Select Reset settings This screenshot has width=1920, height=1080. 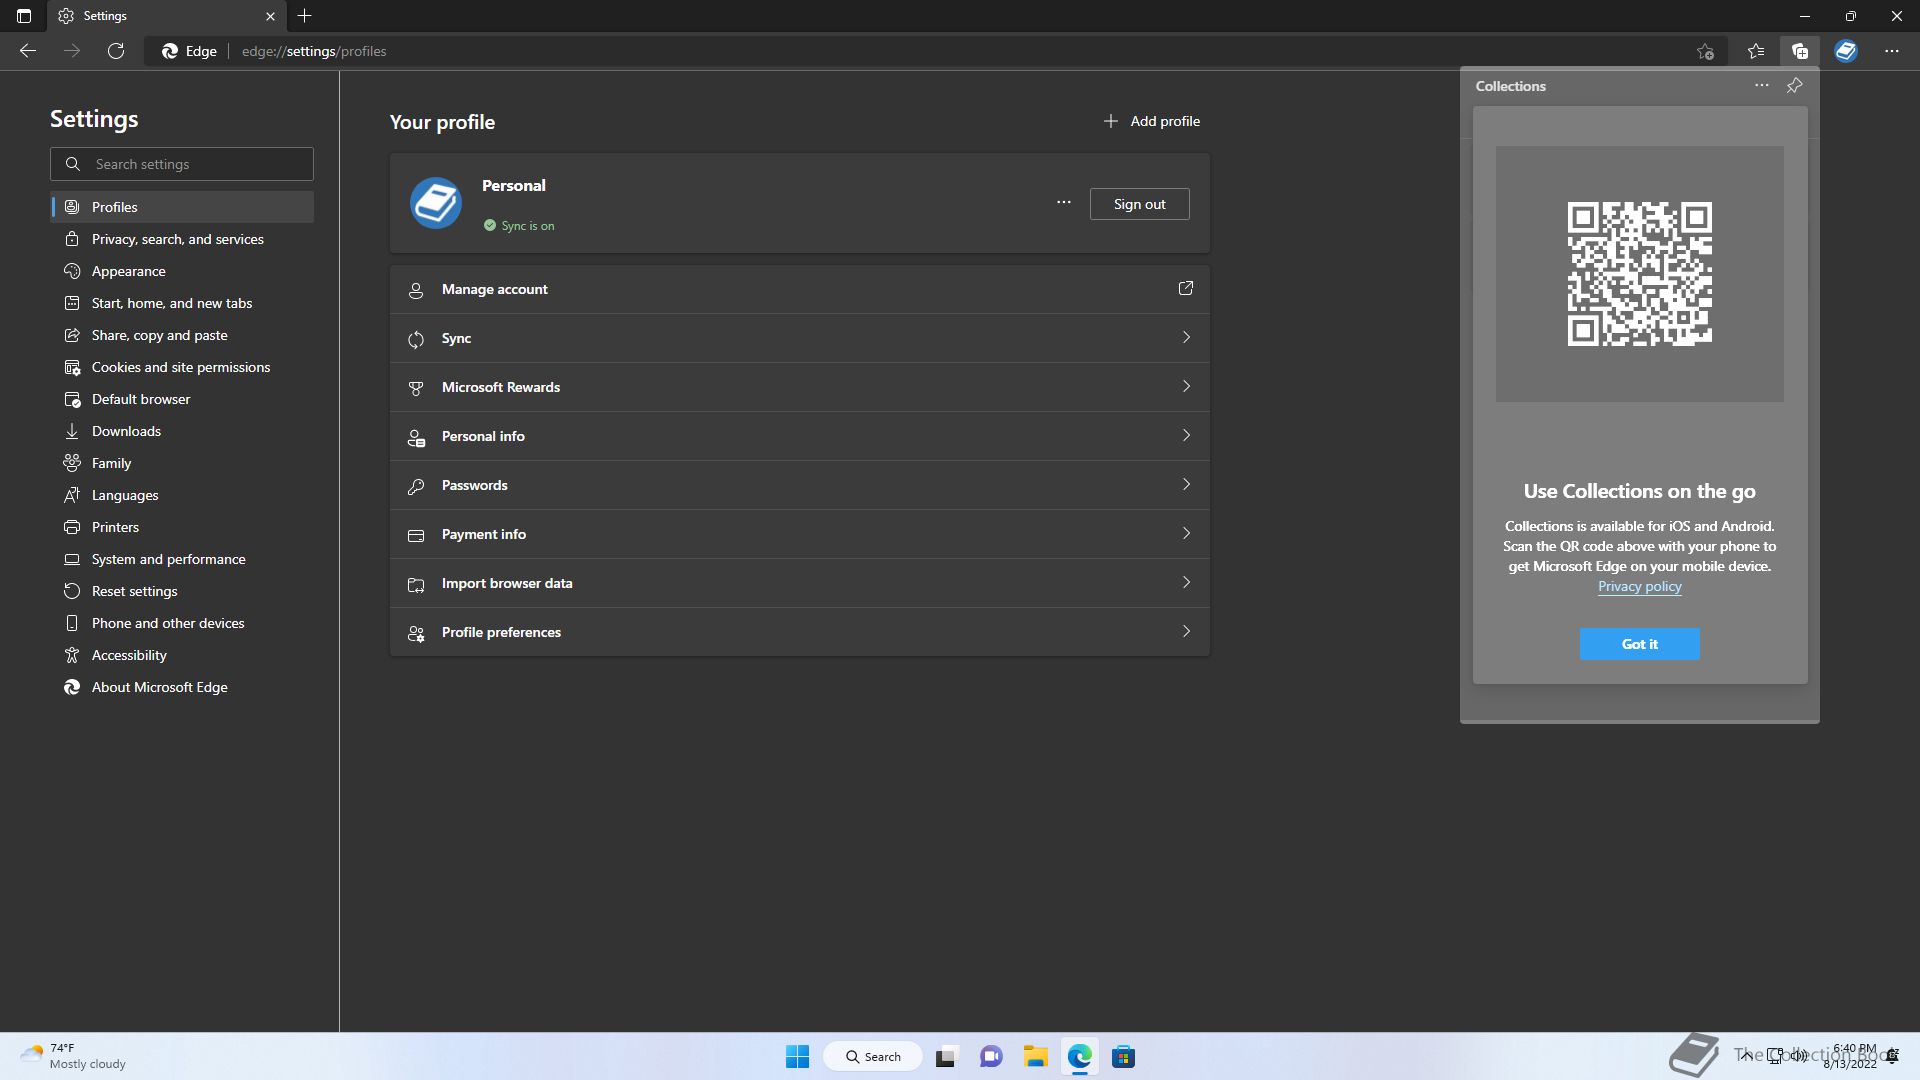click(x=182, y=591)
